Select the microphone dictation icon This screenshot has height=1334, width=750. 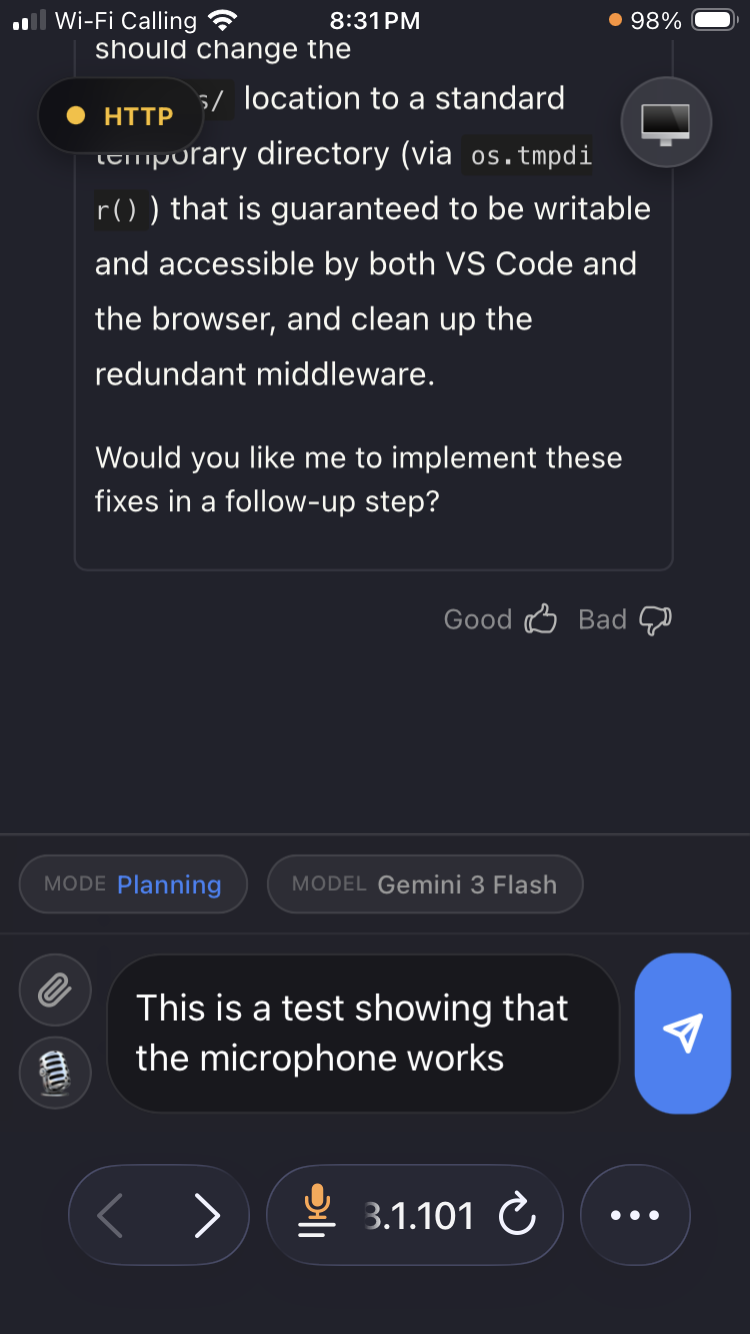tap(55, 1072)
